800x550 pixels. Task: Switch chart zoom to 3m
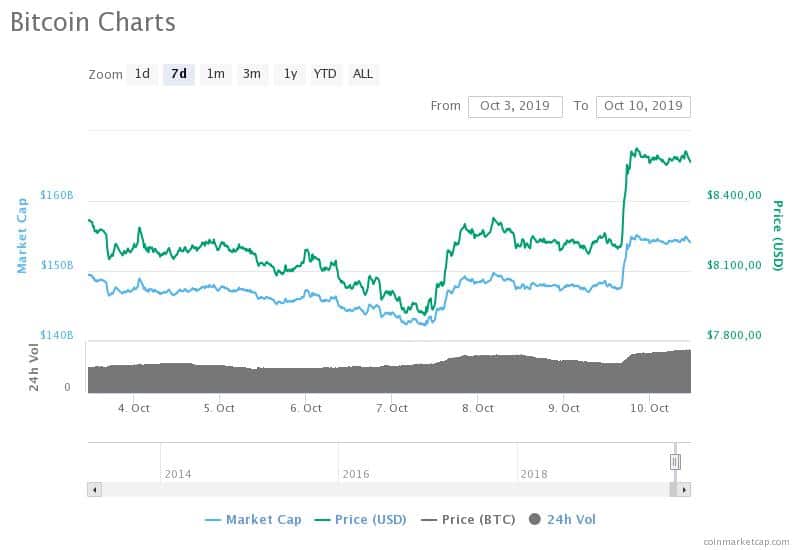tap(252, 74)
